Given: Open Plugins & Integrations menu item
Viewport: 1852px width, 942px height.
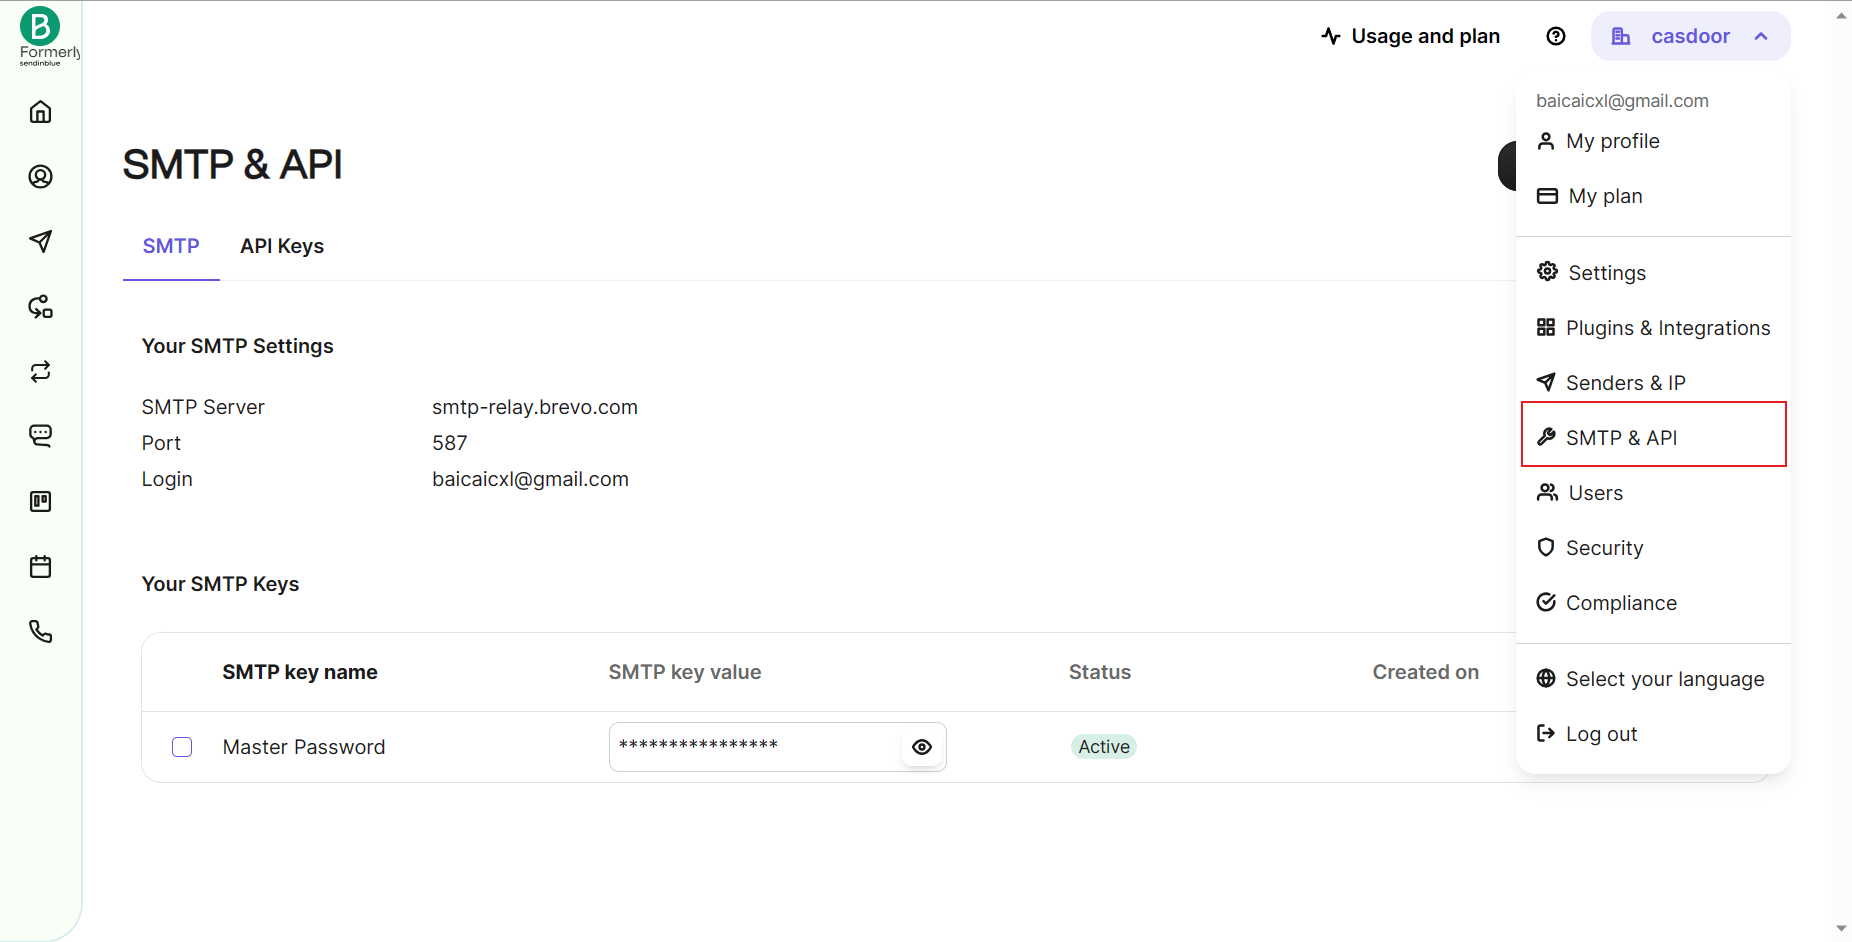Looking at the screenshot, I should coord(1667,328).
